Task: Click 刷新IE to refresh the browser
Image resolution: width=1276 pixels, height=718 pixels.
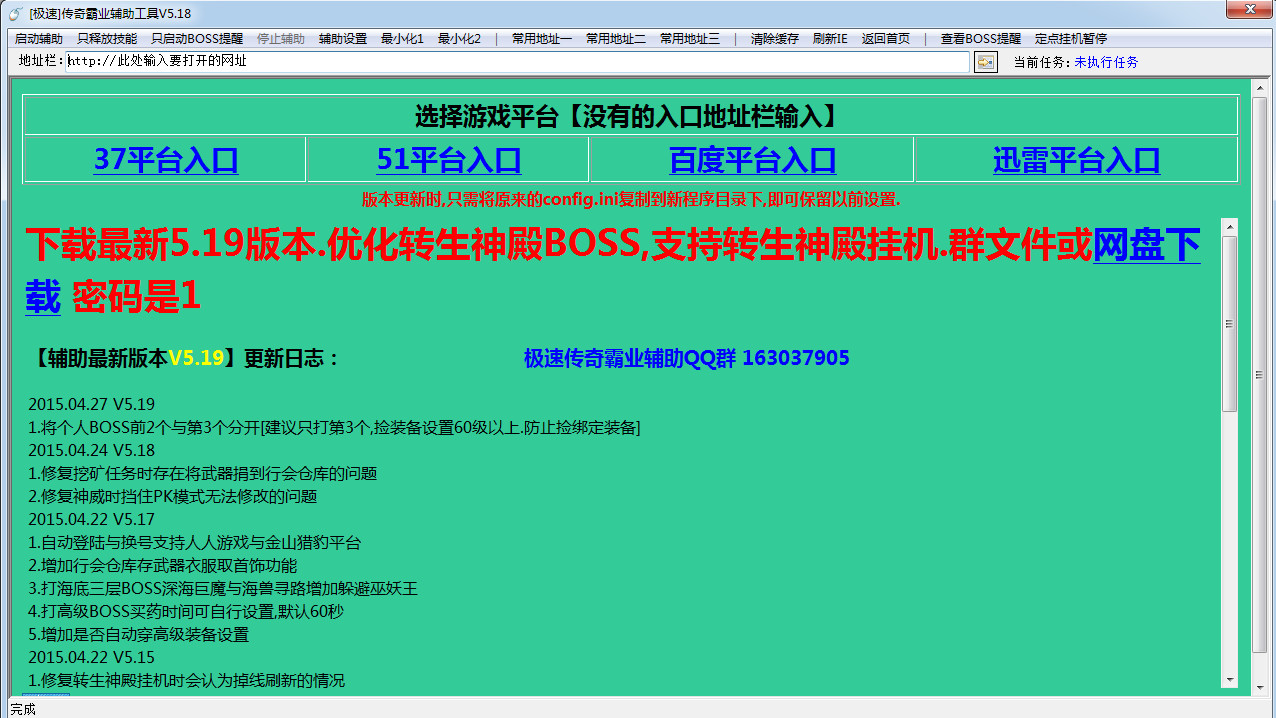Action: (830, 38)
